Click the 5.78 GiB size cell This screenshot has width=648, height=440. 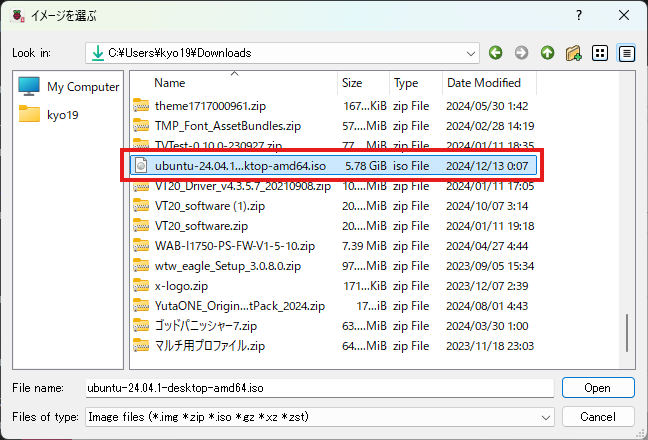click(x=366, y=166)
